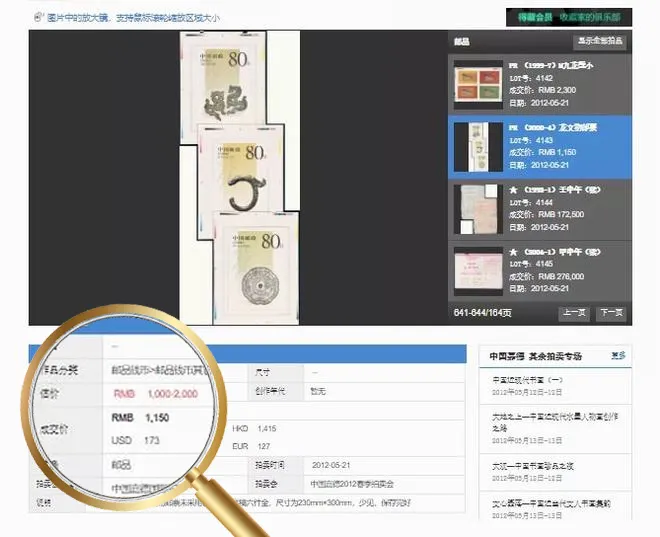Click the price RMB 2,300 of lot 4142
The height and width of the screenshot is (537, 660).
[557, 90]
